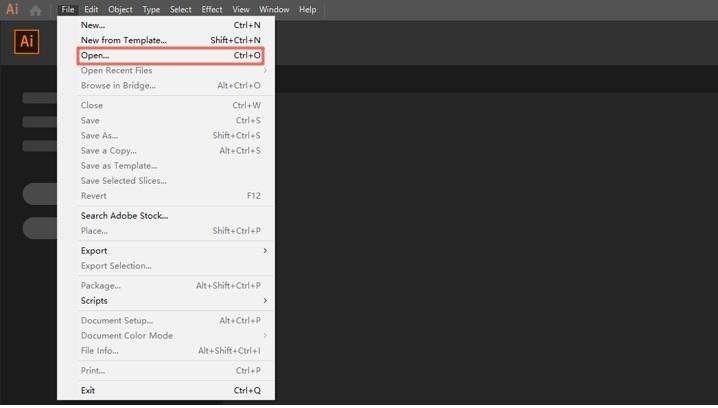The image size is (718, 408).
Task: Click the small Ai logo in the menu bar
Action: click(x=12, y=9)
